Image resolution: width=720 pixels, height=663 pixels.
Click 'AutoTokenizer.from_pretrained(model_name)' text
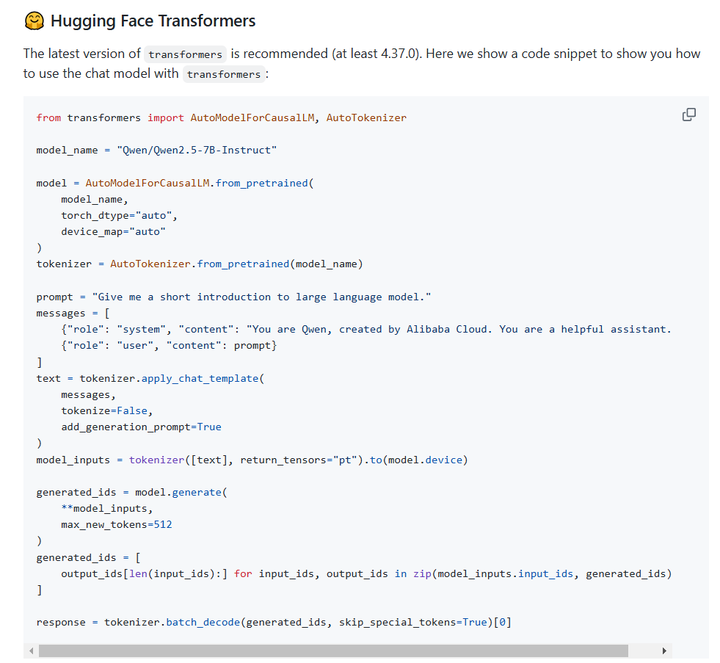tap(236, 264)
